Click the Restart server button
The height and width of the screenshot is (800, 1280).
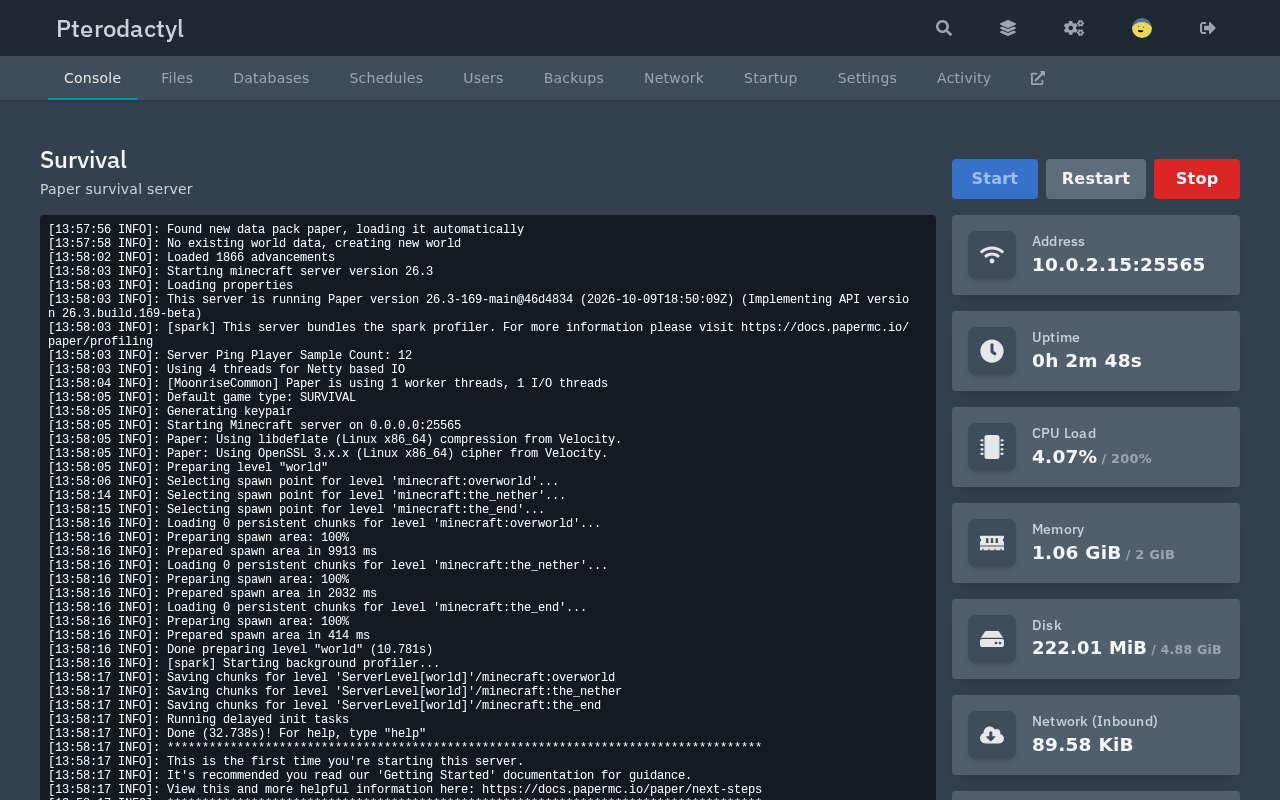click(x=1096, y=179)
